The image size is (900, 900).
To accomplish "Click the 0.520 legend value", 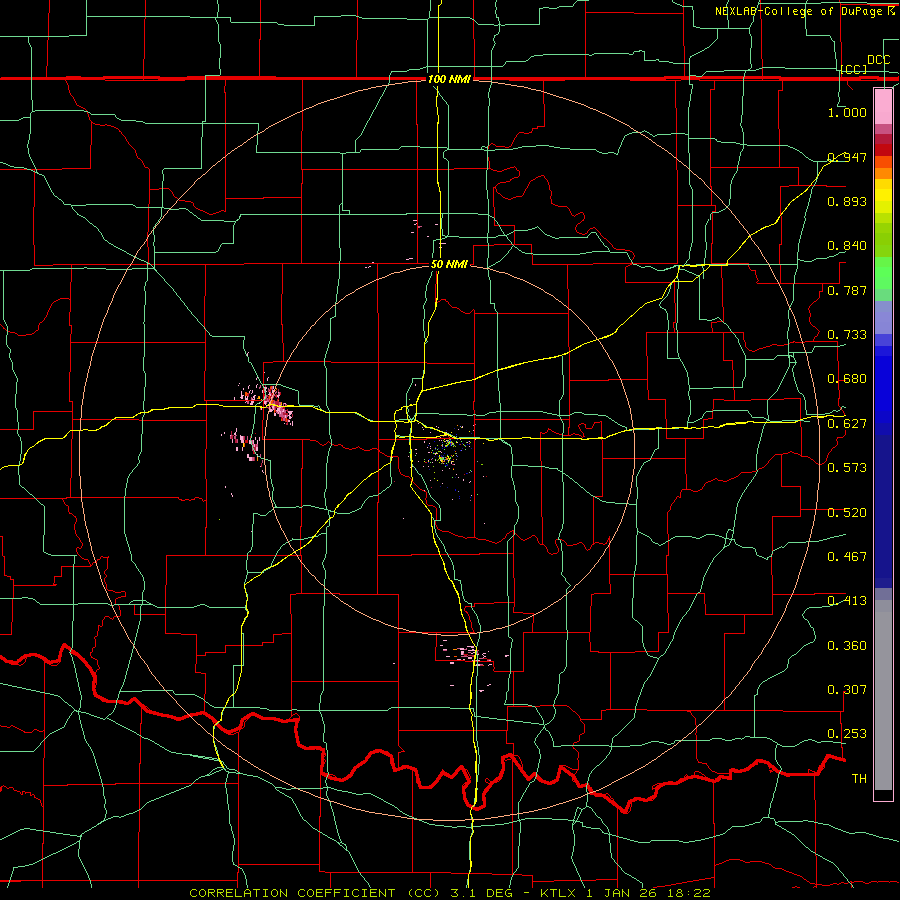I will coord(847,513).
